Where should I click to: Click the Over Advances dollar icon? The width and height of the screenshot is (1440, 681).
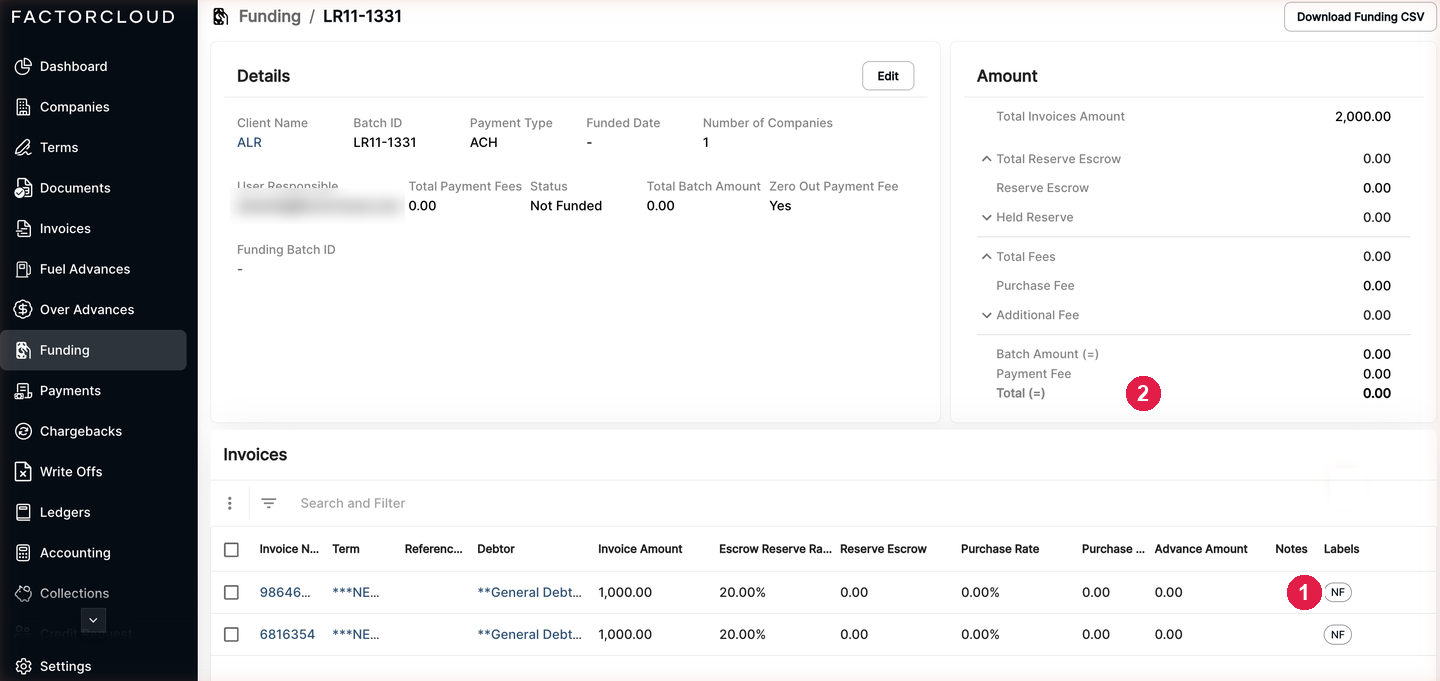click(x=23, y=310)
